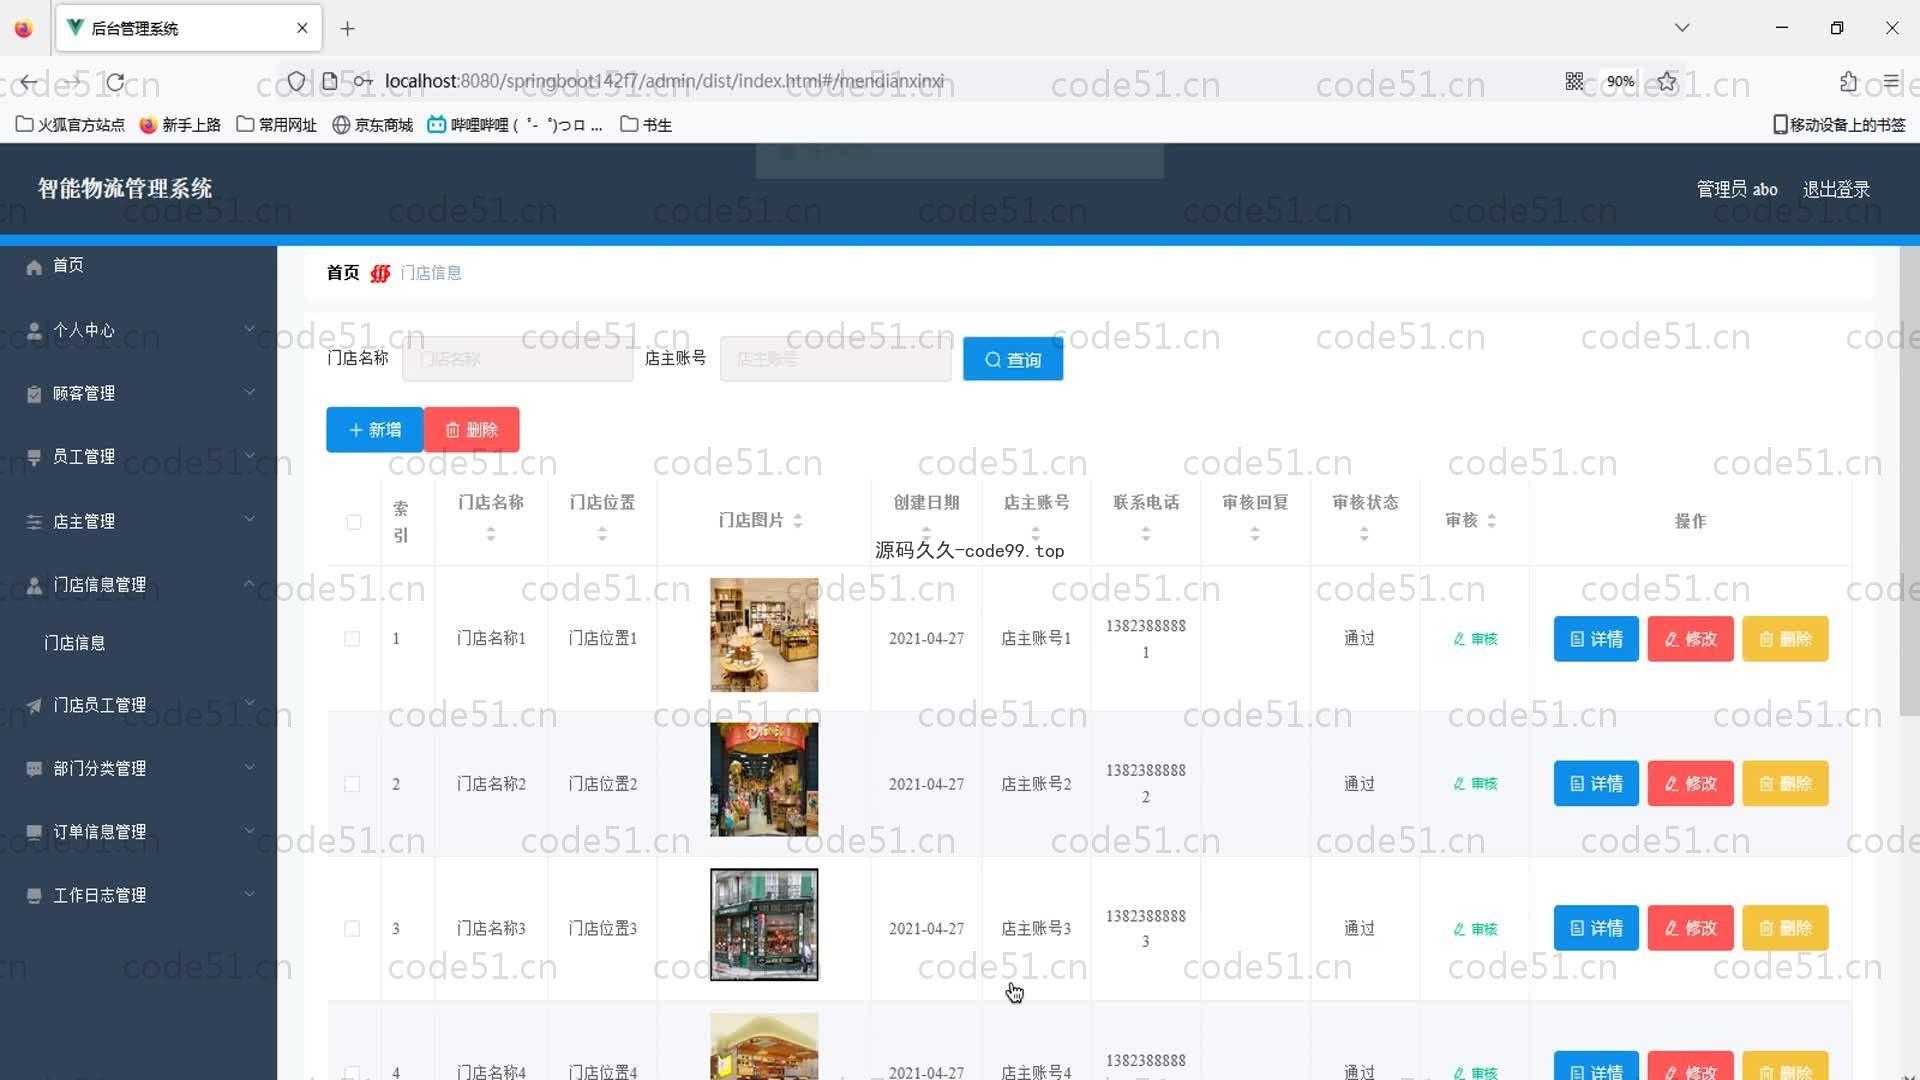
Task: Open the store image thumbnail in row 3
Action: coord(764,925)
